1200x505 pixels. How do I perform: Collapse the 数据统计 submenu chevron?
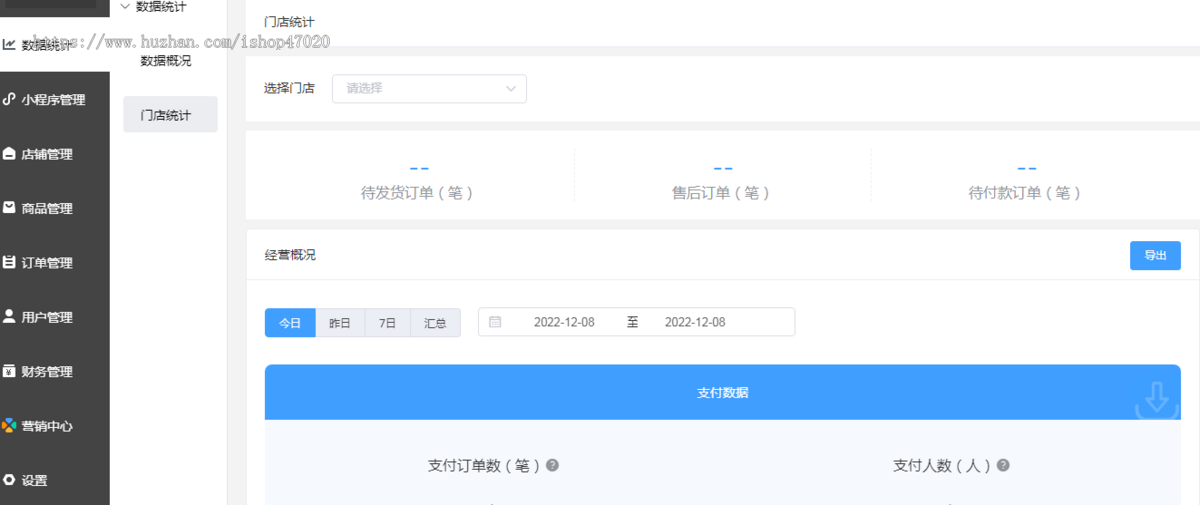point(125,6)
